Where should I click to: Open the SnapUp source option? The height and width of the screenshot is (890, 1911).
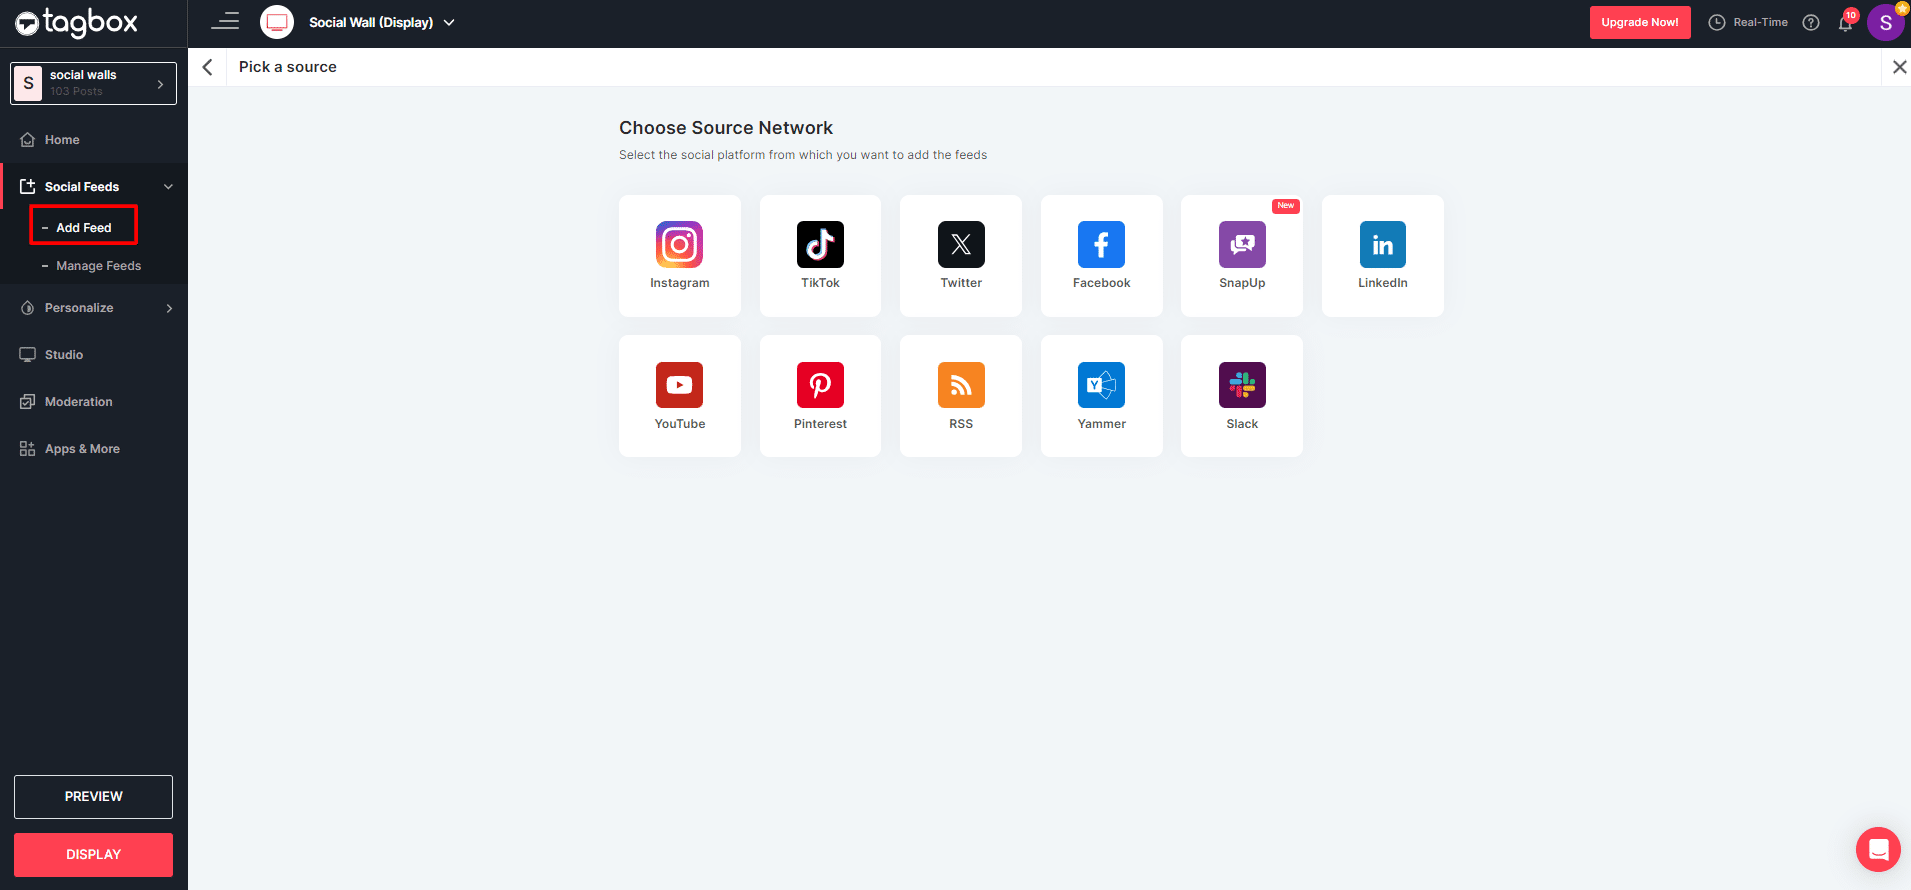click(1241, 255)
